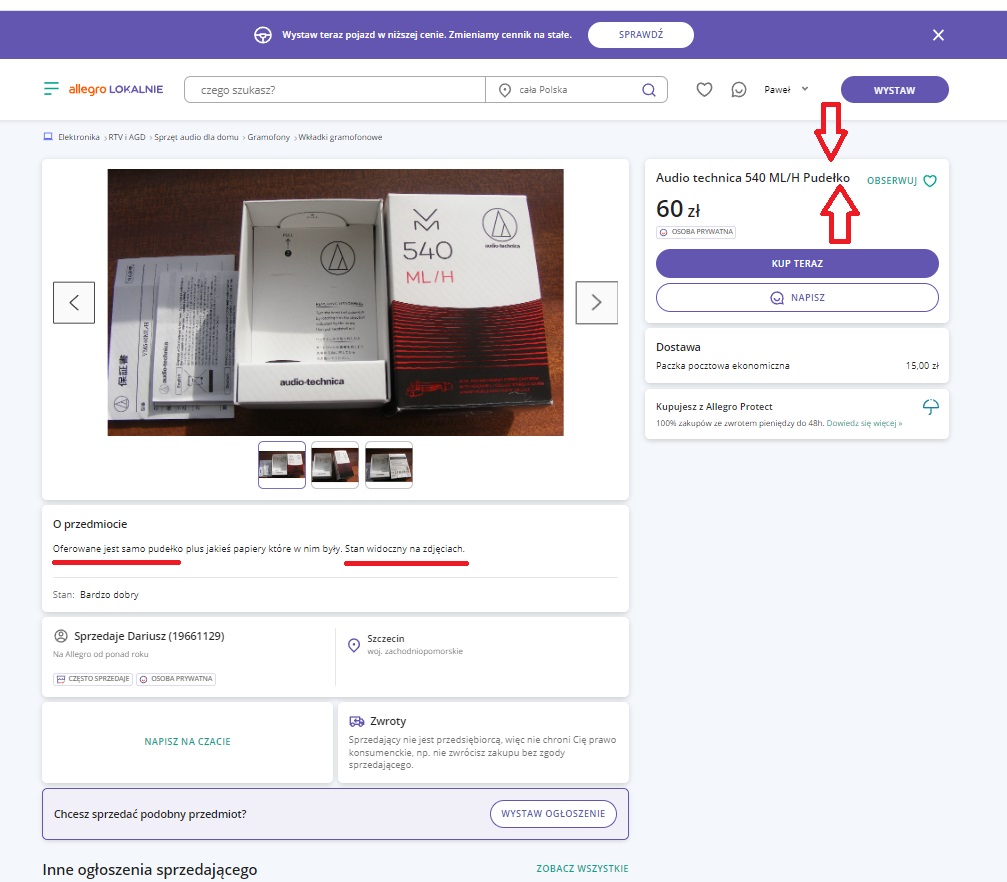This screenshot has height=882, width=1007.
Task: Select the second photo thumbnail
Action: (335, 465)
